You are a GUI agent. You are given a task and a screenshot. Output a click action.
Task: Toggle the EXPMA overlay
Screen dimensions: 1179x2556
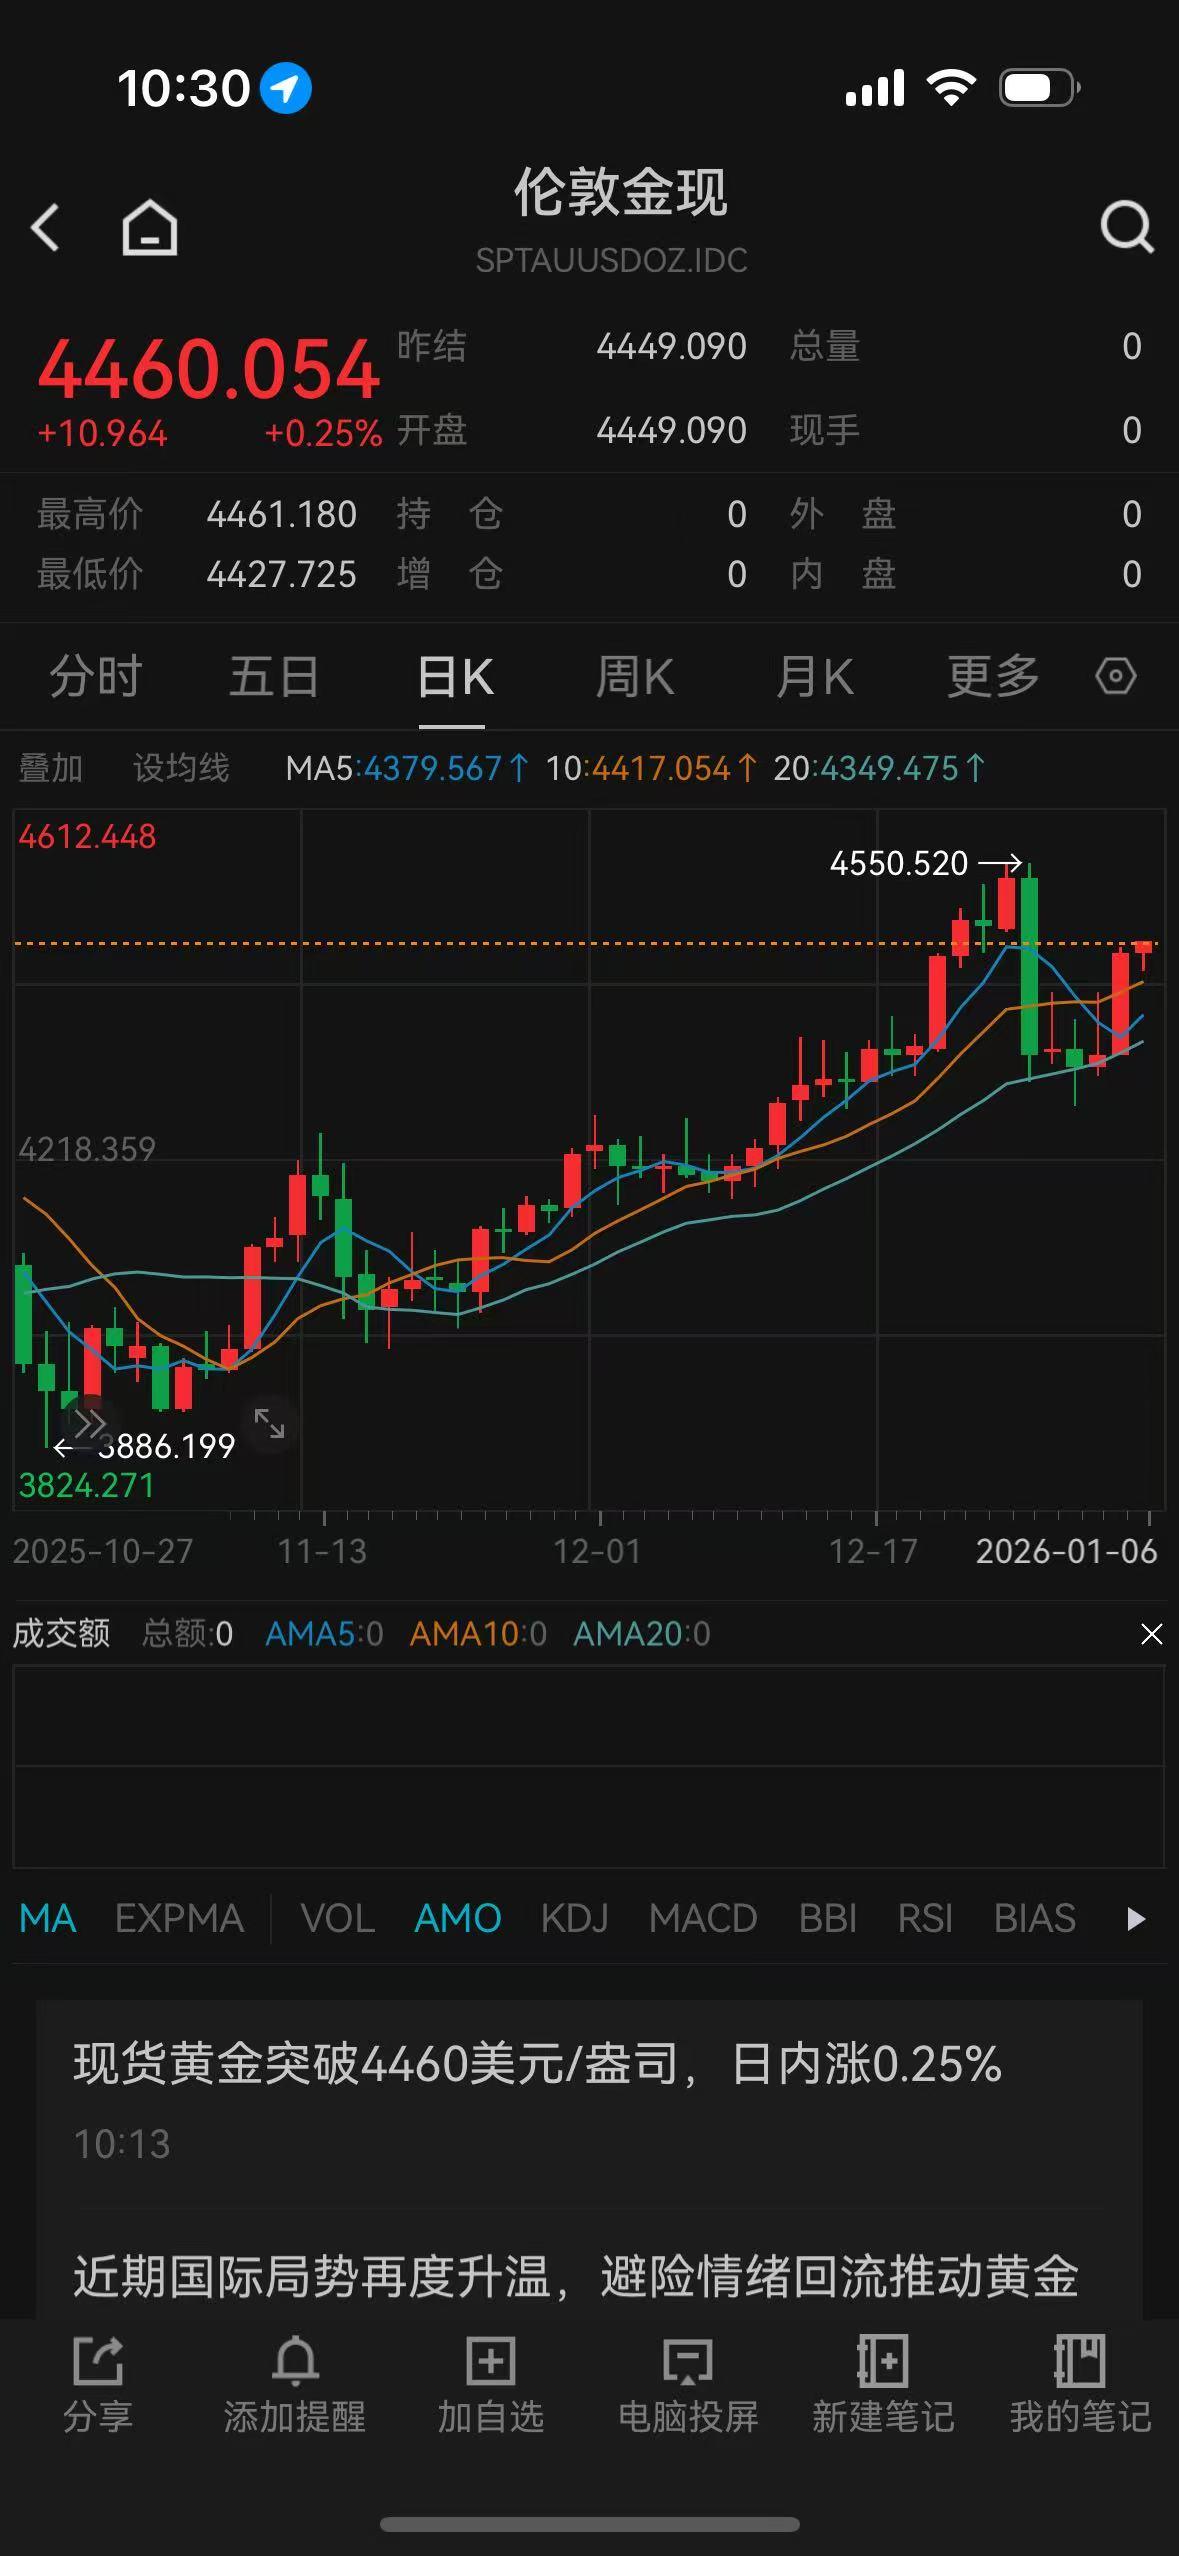(179, 1919)
